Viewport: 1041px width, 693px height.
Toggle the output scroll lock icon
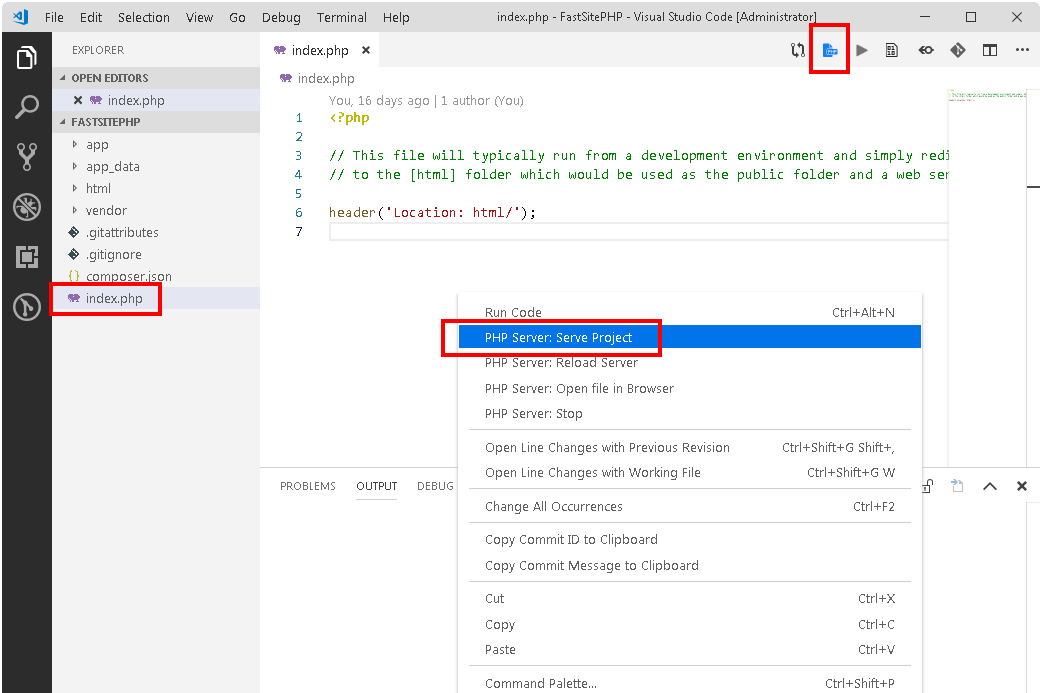tap(927, 486)
